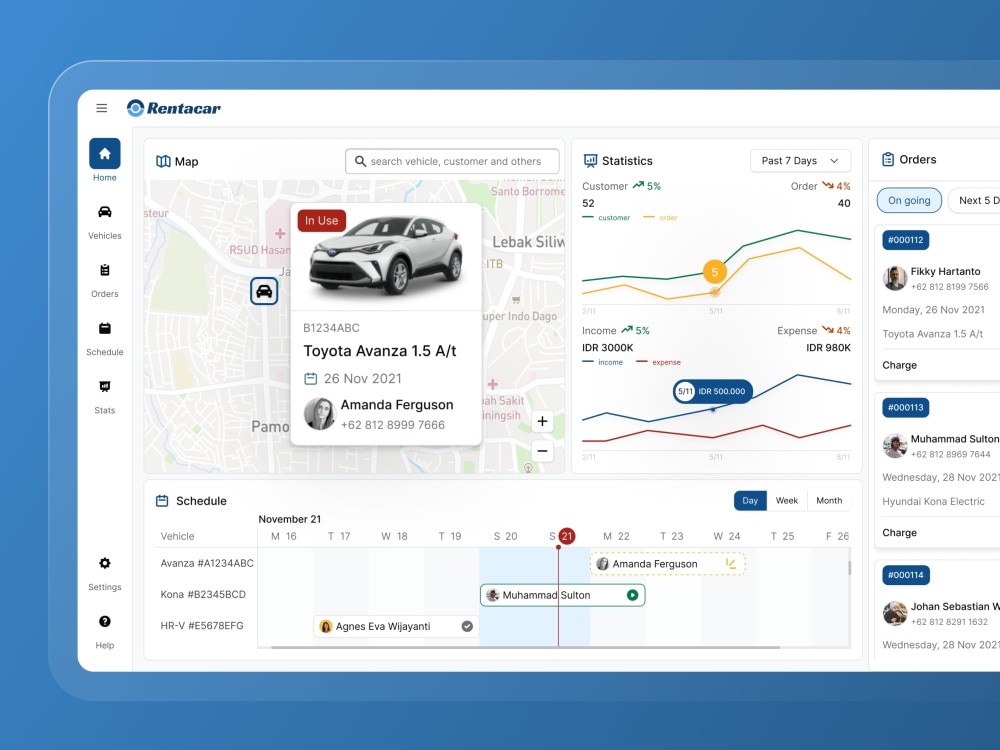The height and width of the screenshot is (750, 1000).
Task: Click IDR 3000K income value
Action: click(607, 348)
